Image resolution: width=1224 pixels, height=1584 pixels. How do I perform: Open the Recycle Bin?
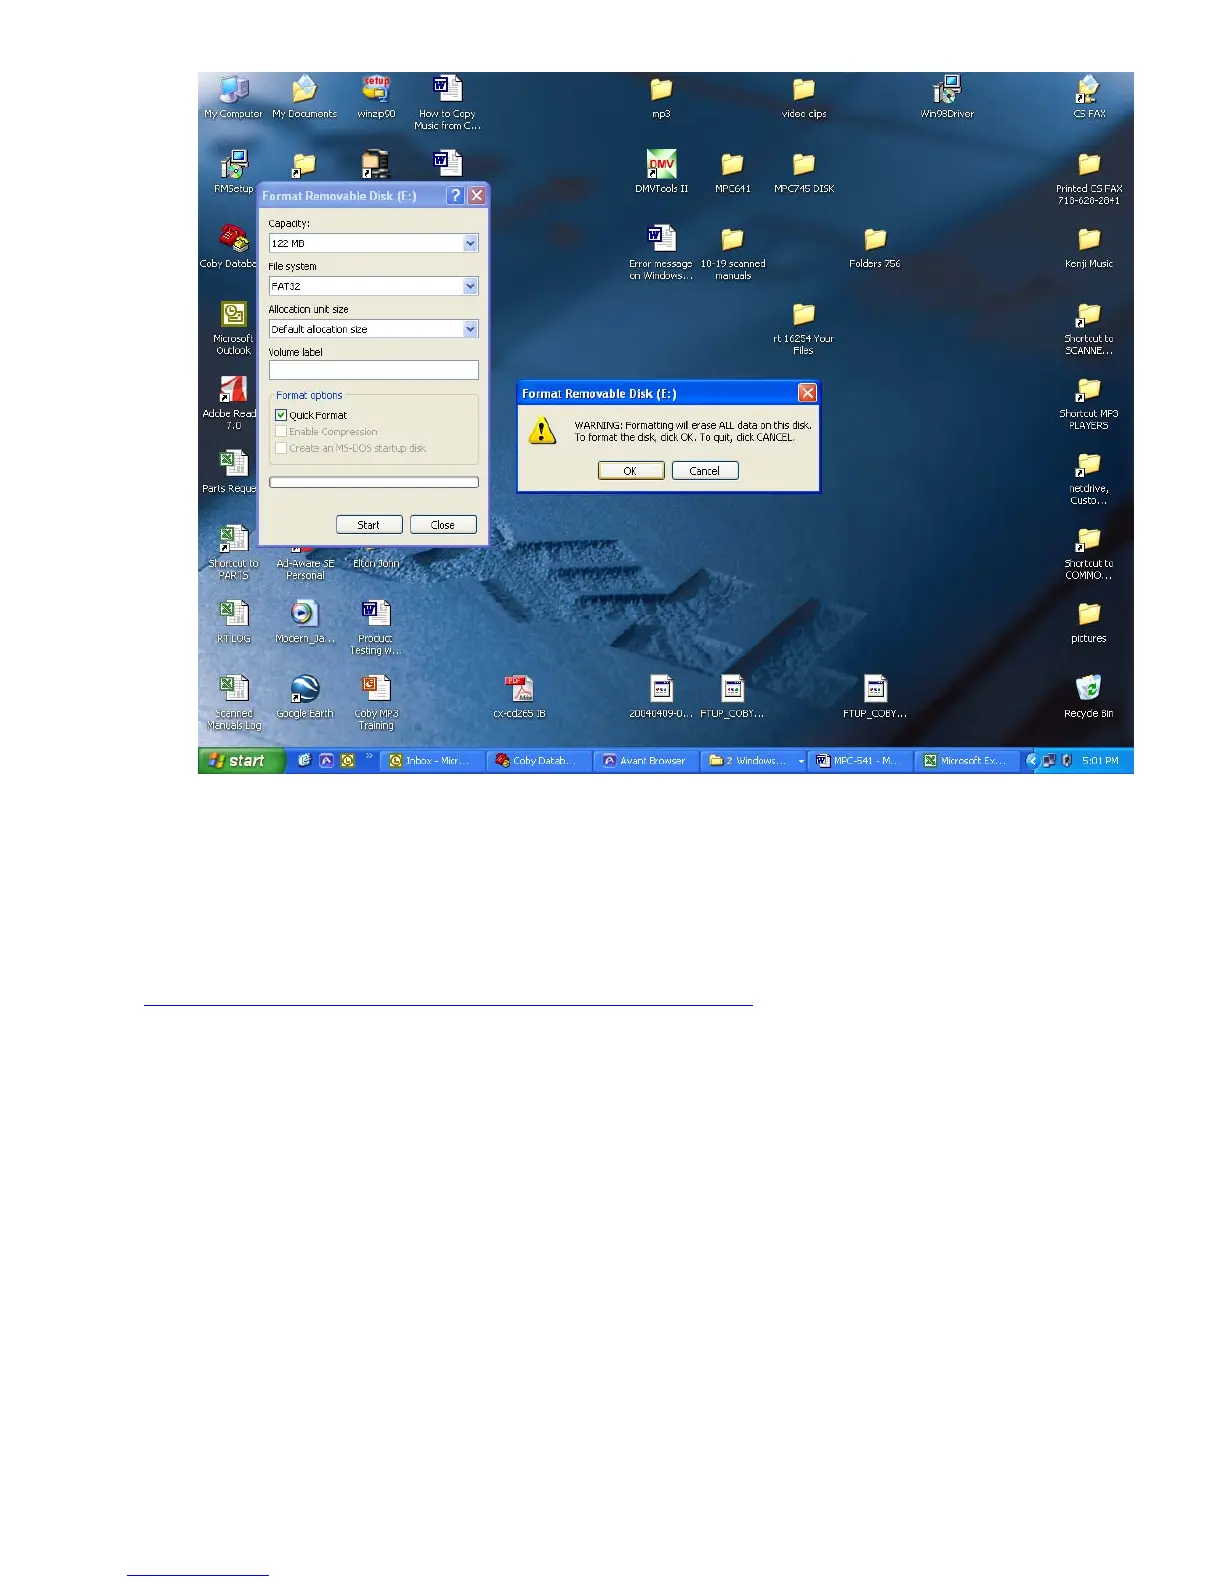tap(1089, 697)
